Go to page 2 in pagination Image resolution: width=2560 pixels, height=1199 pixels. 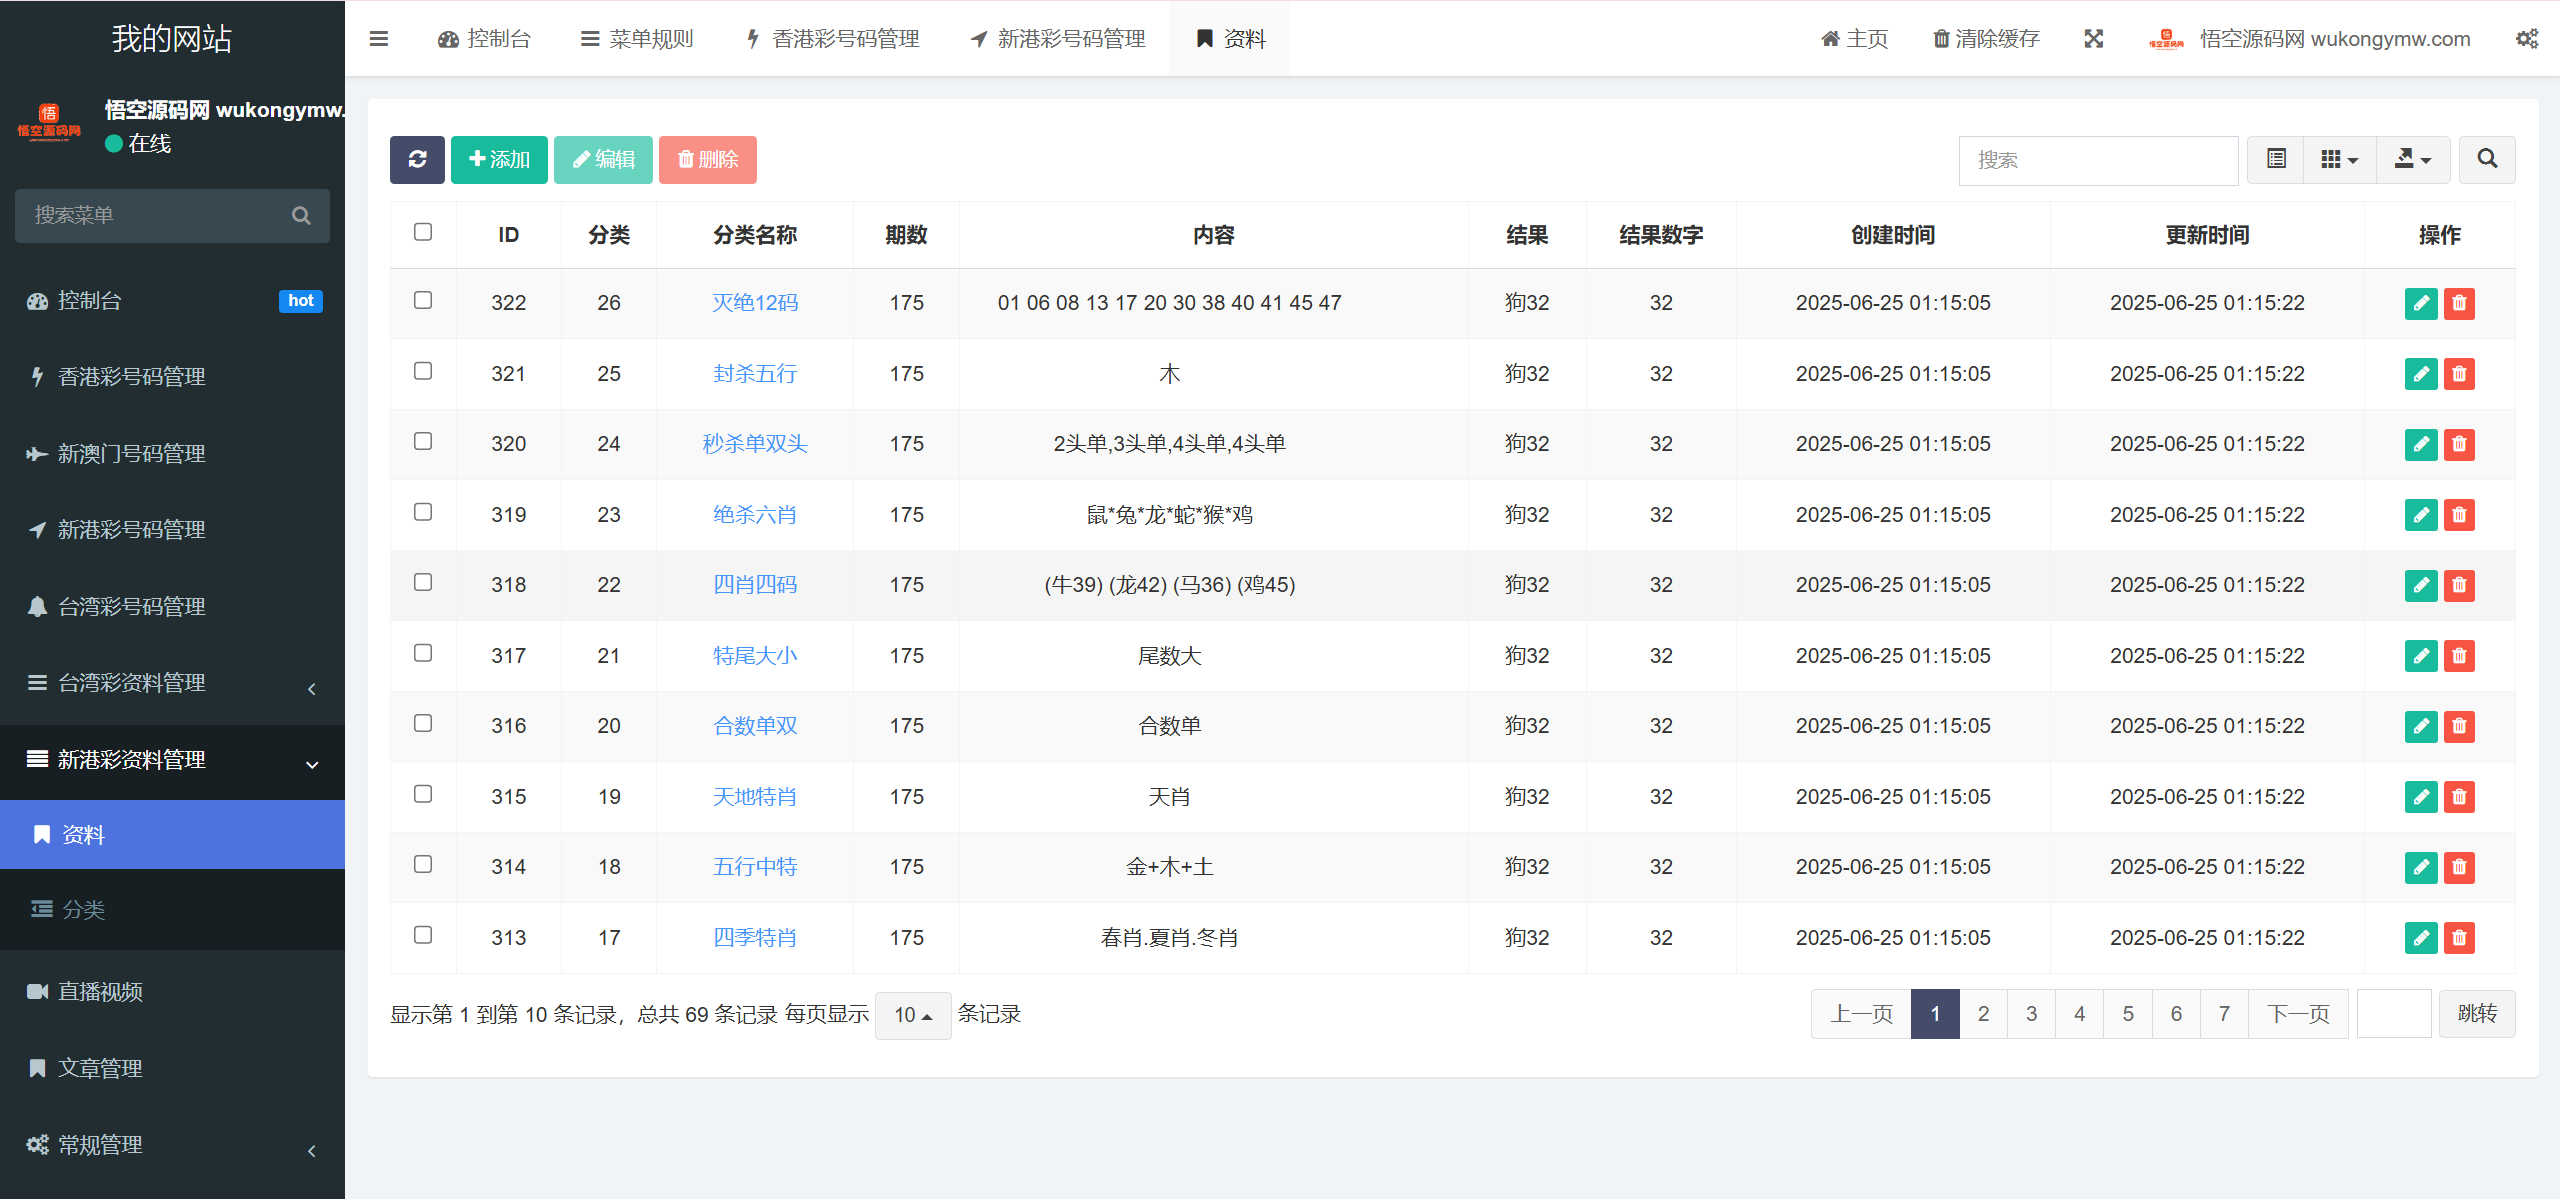pyautogui.click(x=1983, y=1015)
